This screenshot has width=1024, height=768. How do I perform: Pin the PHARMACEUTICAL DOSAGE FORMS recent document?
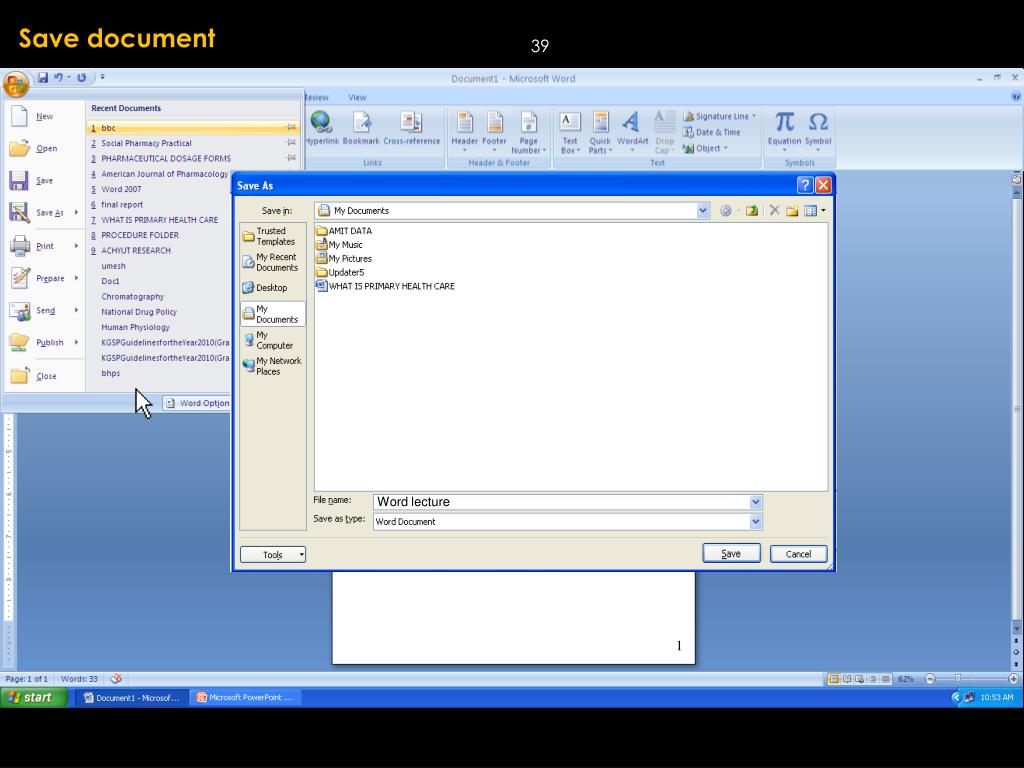point(291,158)
